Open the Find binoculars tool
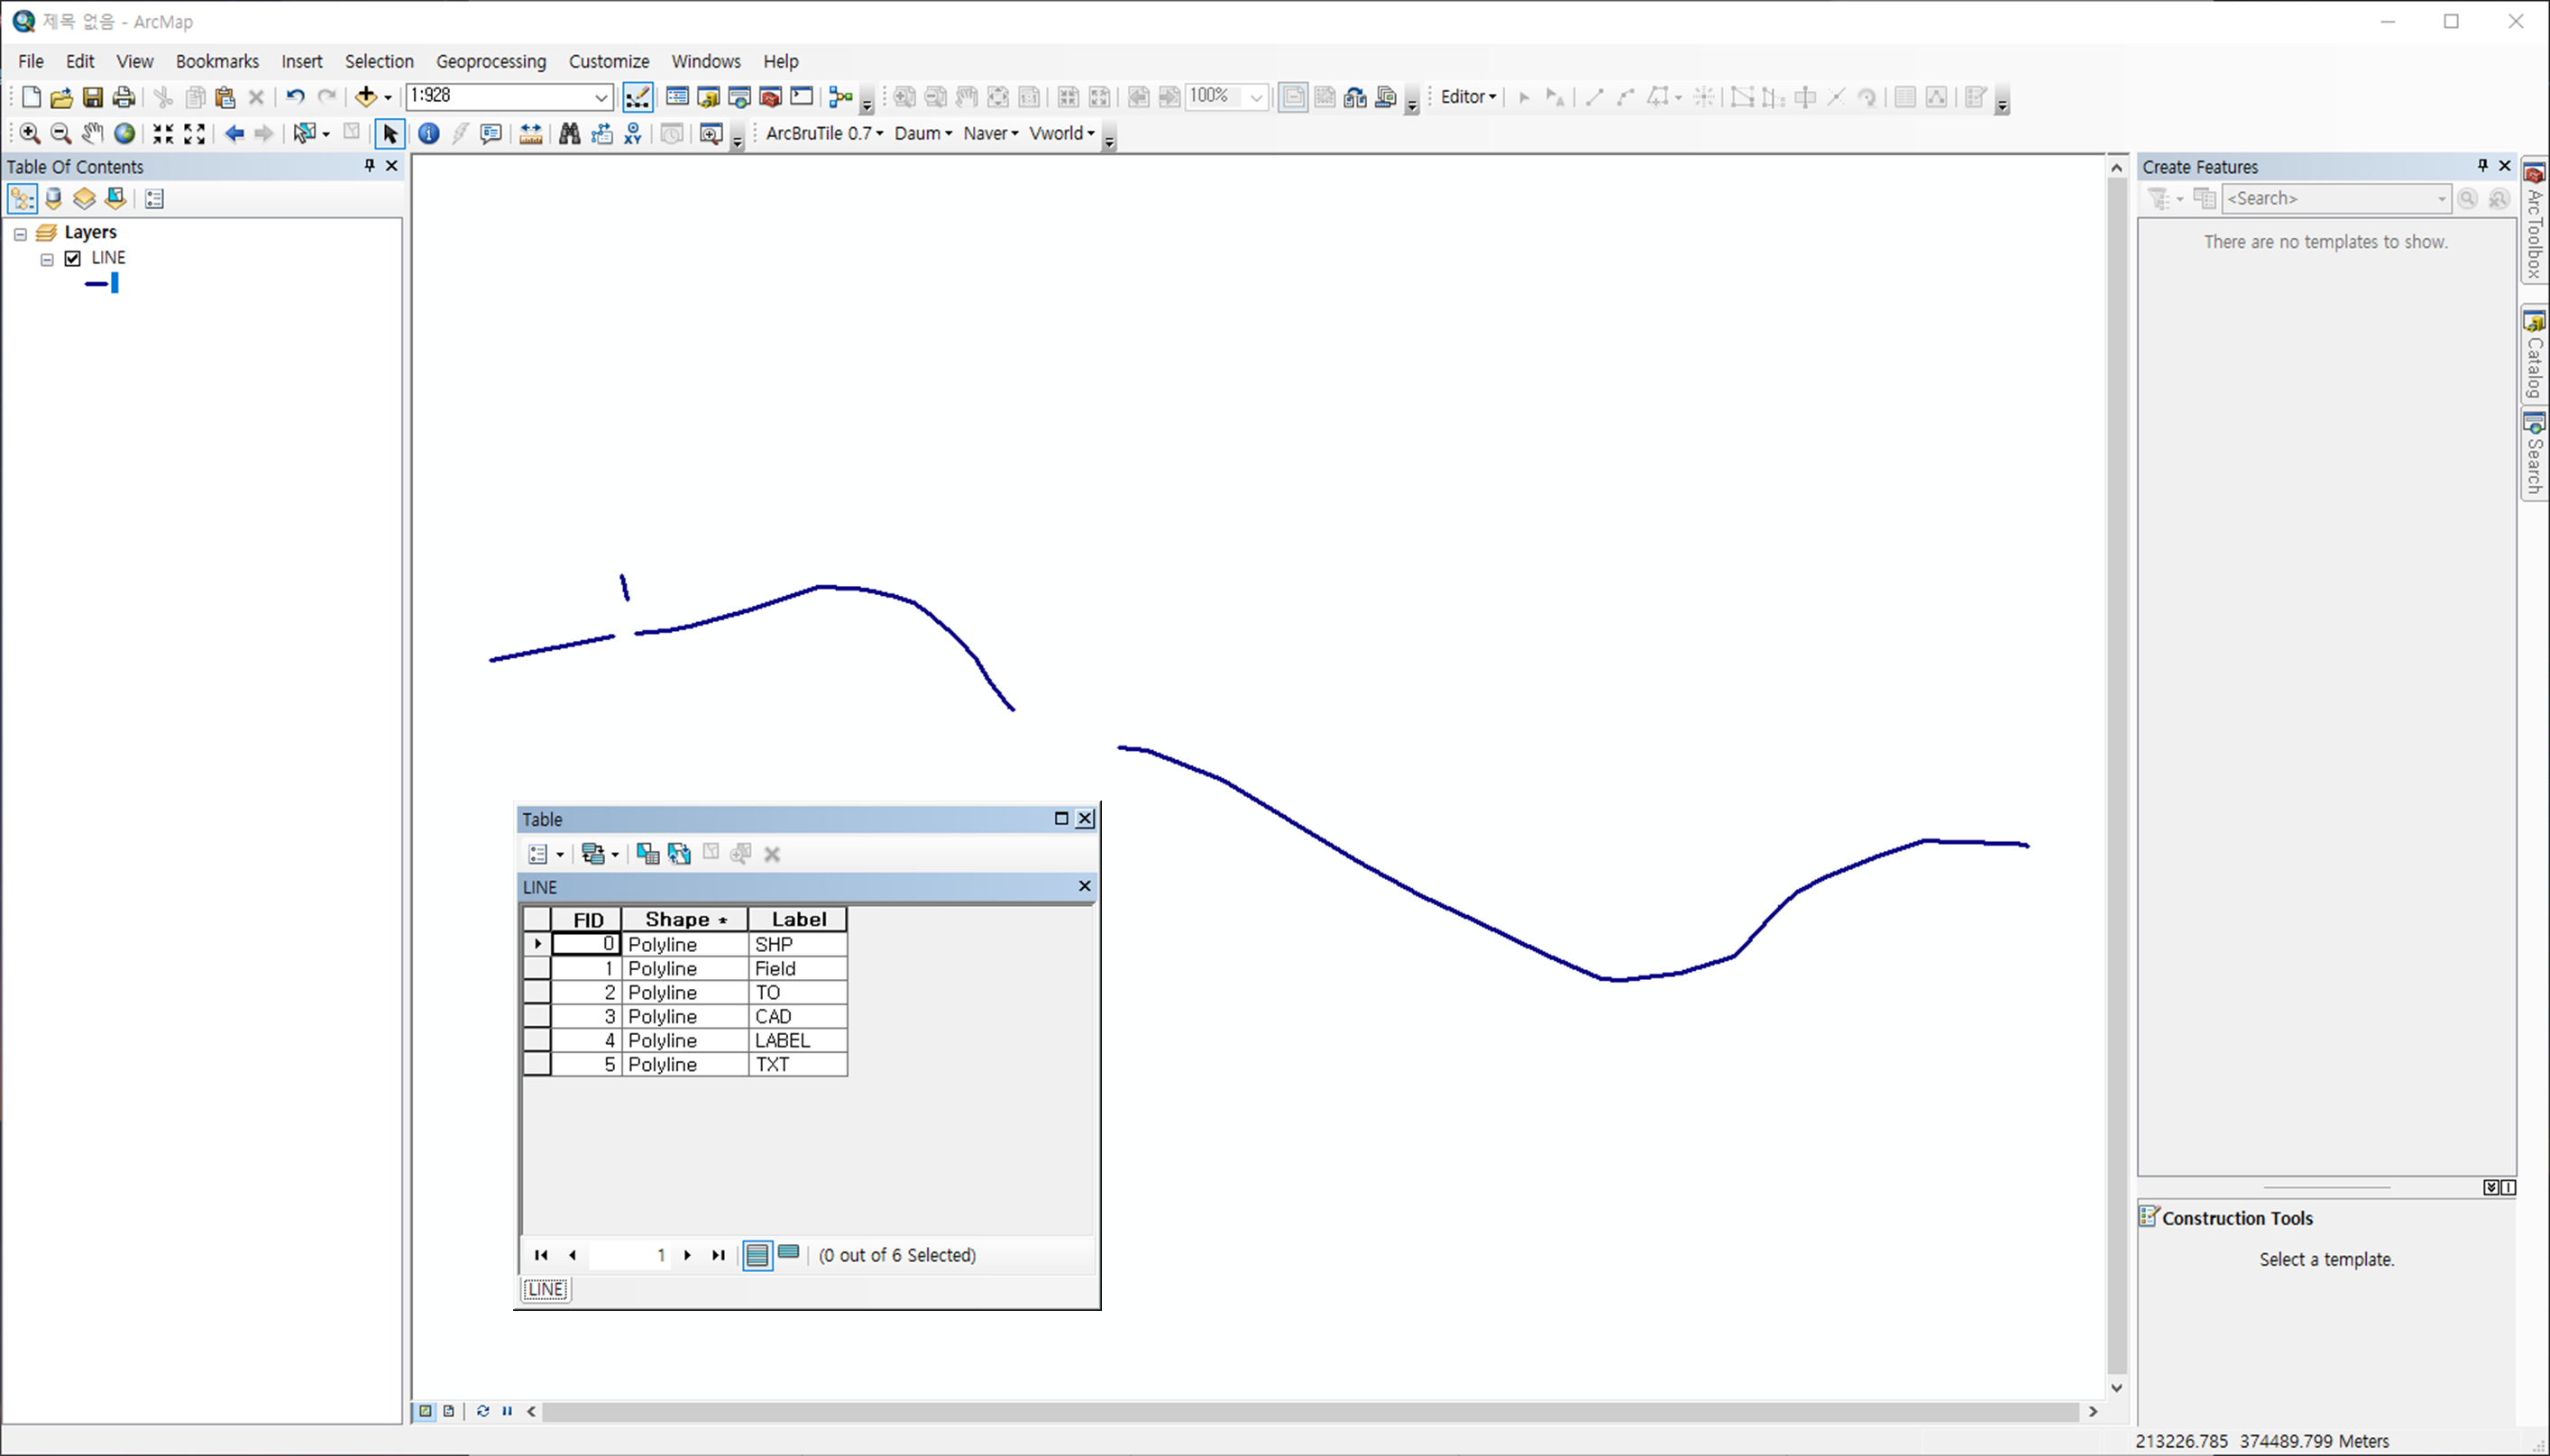 click(x=569, y=134)
